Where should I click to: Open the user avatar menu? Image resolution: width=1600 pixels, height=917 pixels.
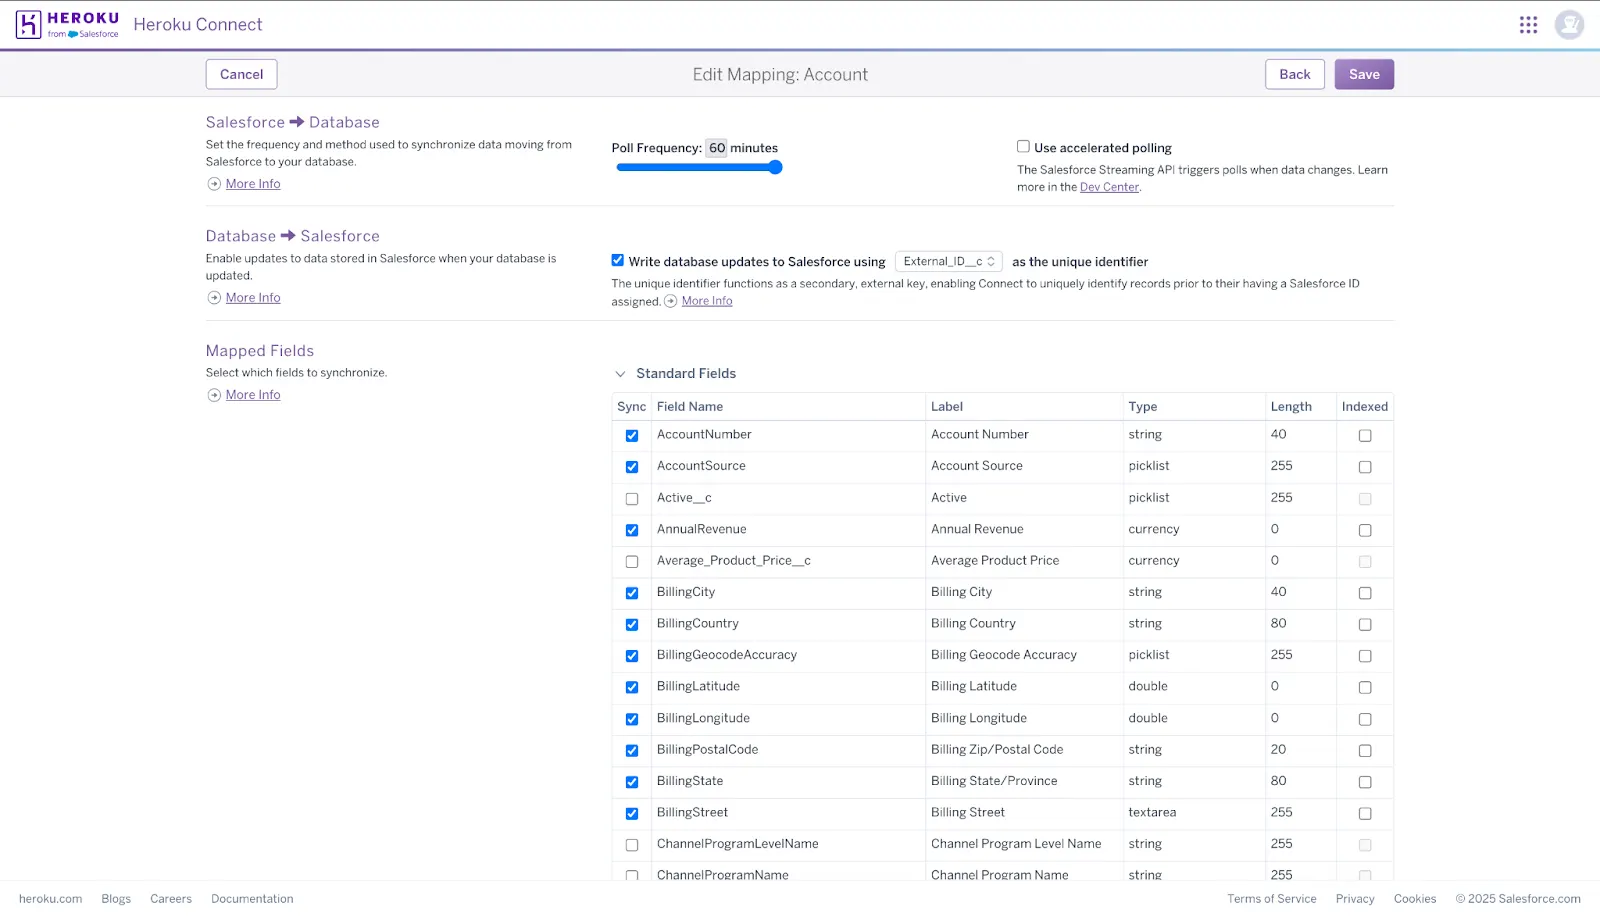coord(1569,25)
